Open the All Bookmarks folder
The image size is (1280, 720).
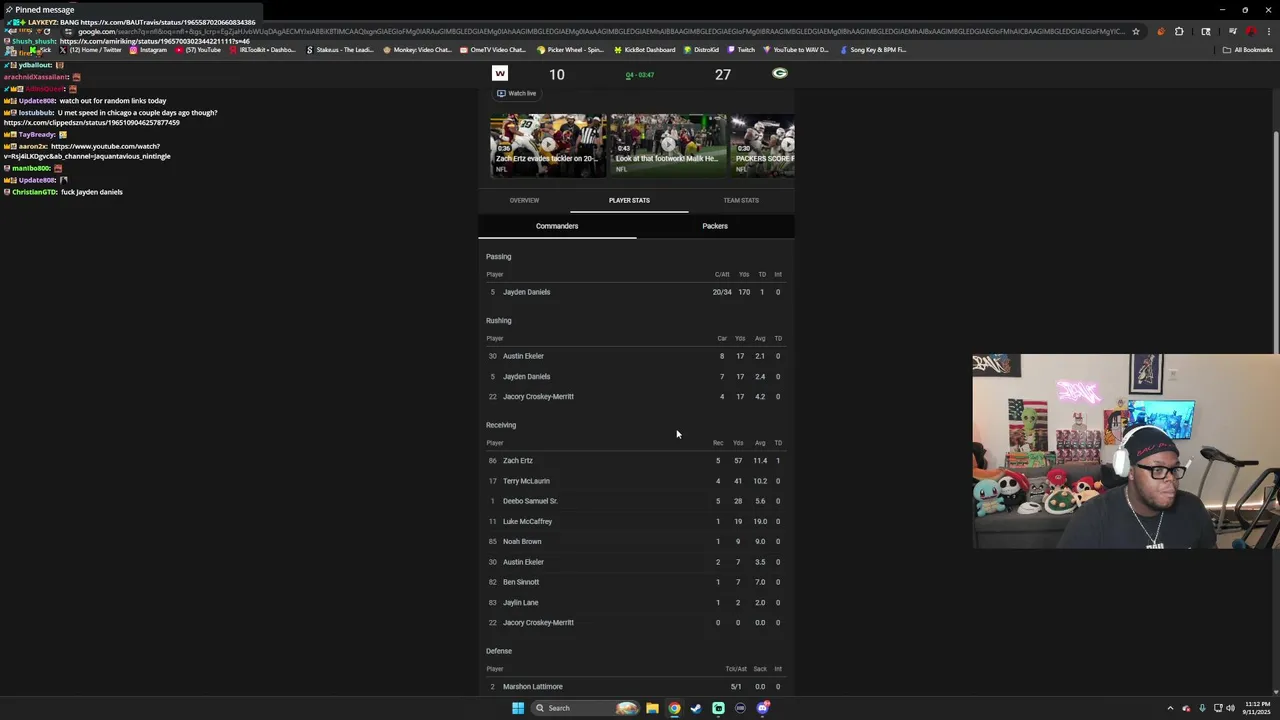(1247, 50)
